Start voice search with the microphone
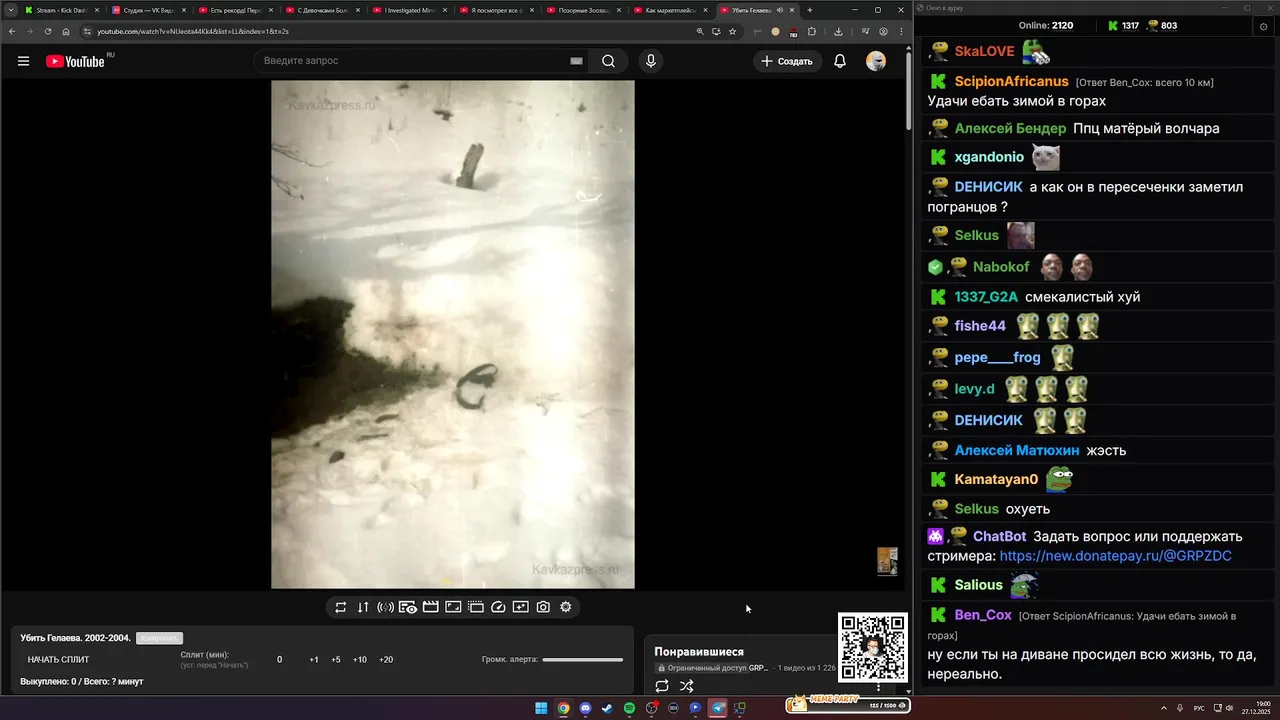Image resolution: width=1280 pixels, height=720 pixels. (651, 61)
